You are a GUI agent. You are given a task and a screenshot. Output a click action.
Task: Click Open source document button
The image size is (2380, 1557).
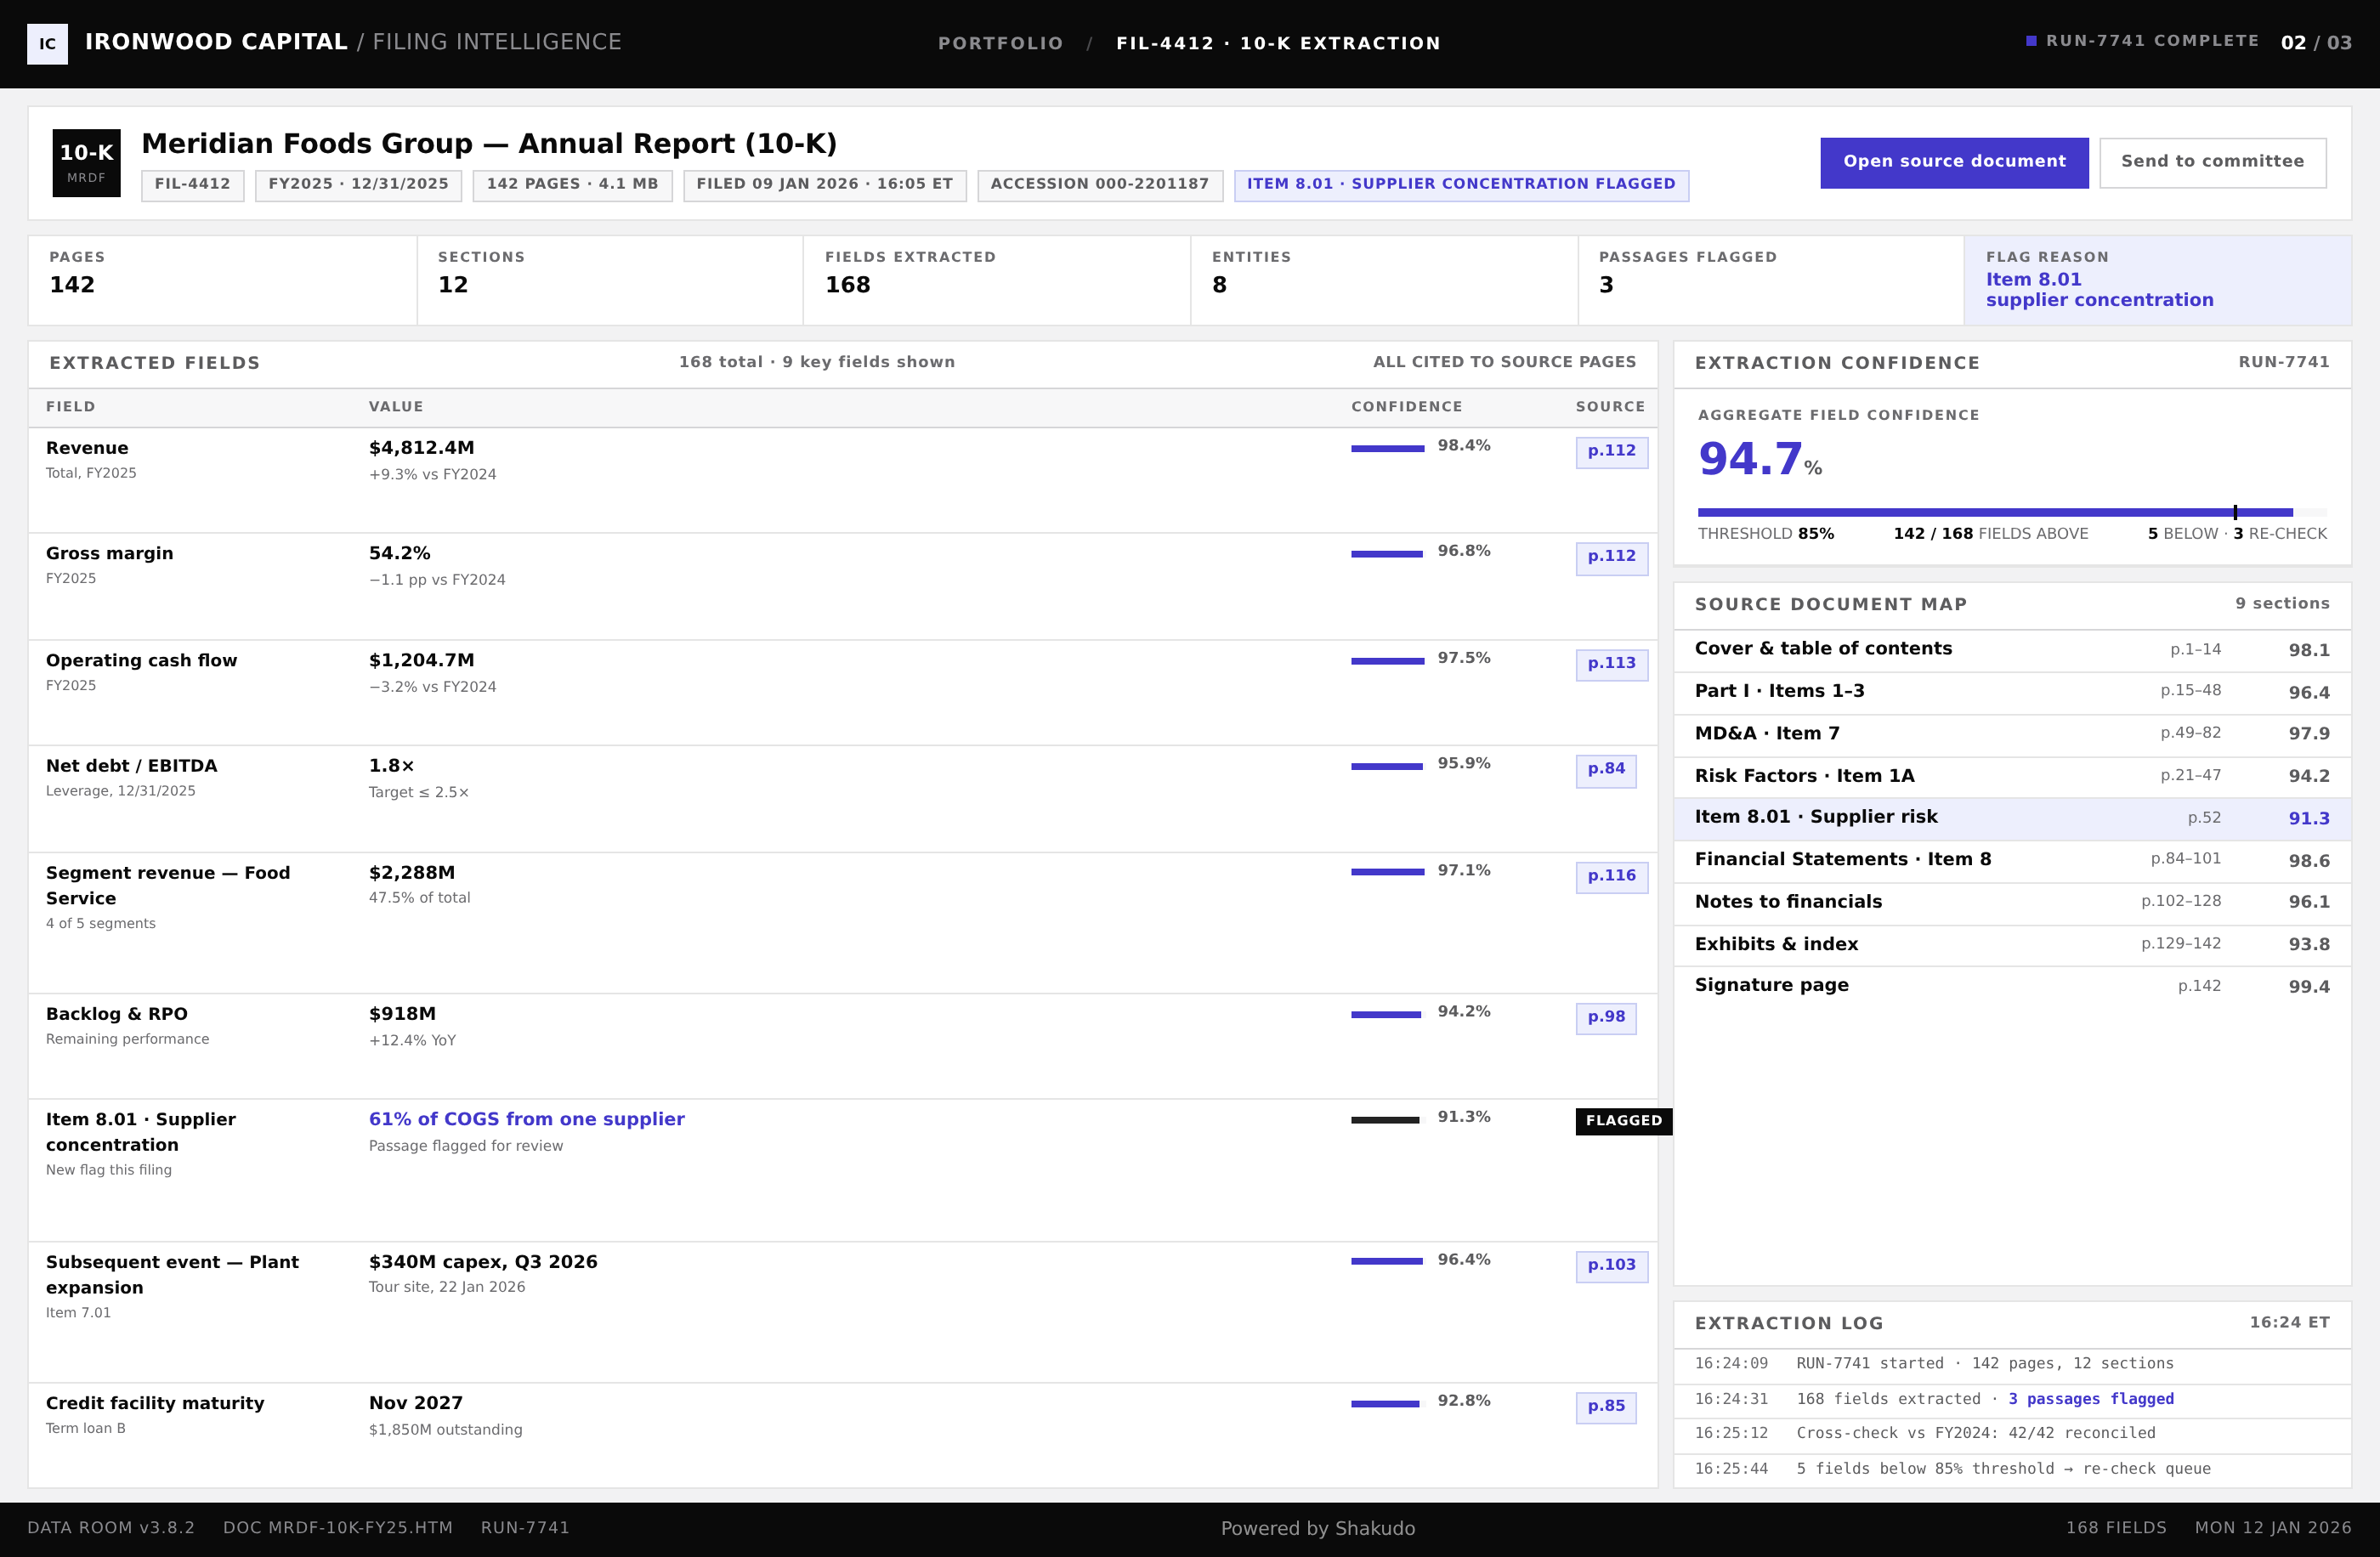coord(1954,162)
